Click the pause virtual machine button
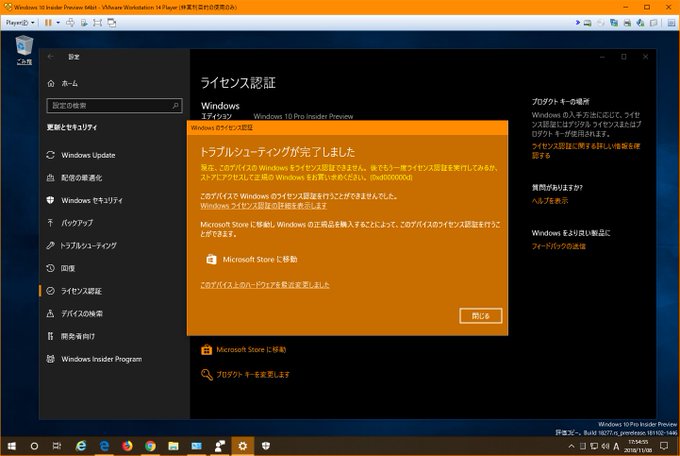 tap(48, 23)
